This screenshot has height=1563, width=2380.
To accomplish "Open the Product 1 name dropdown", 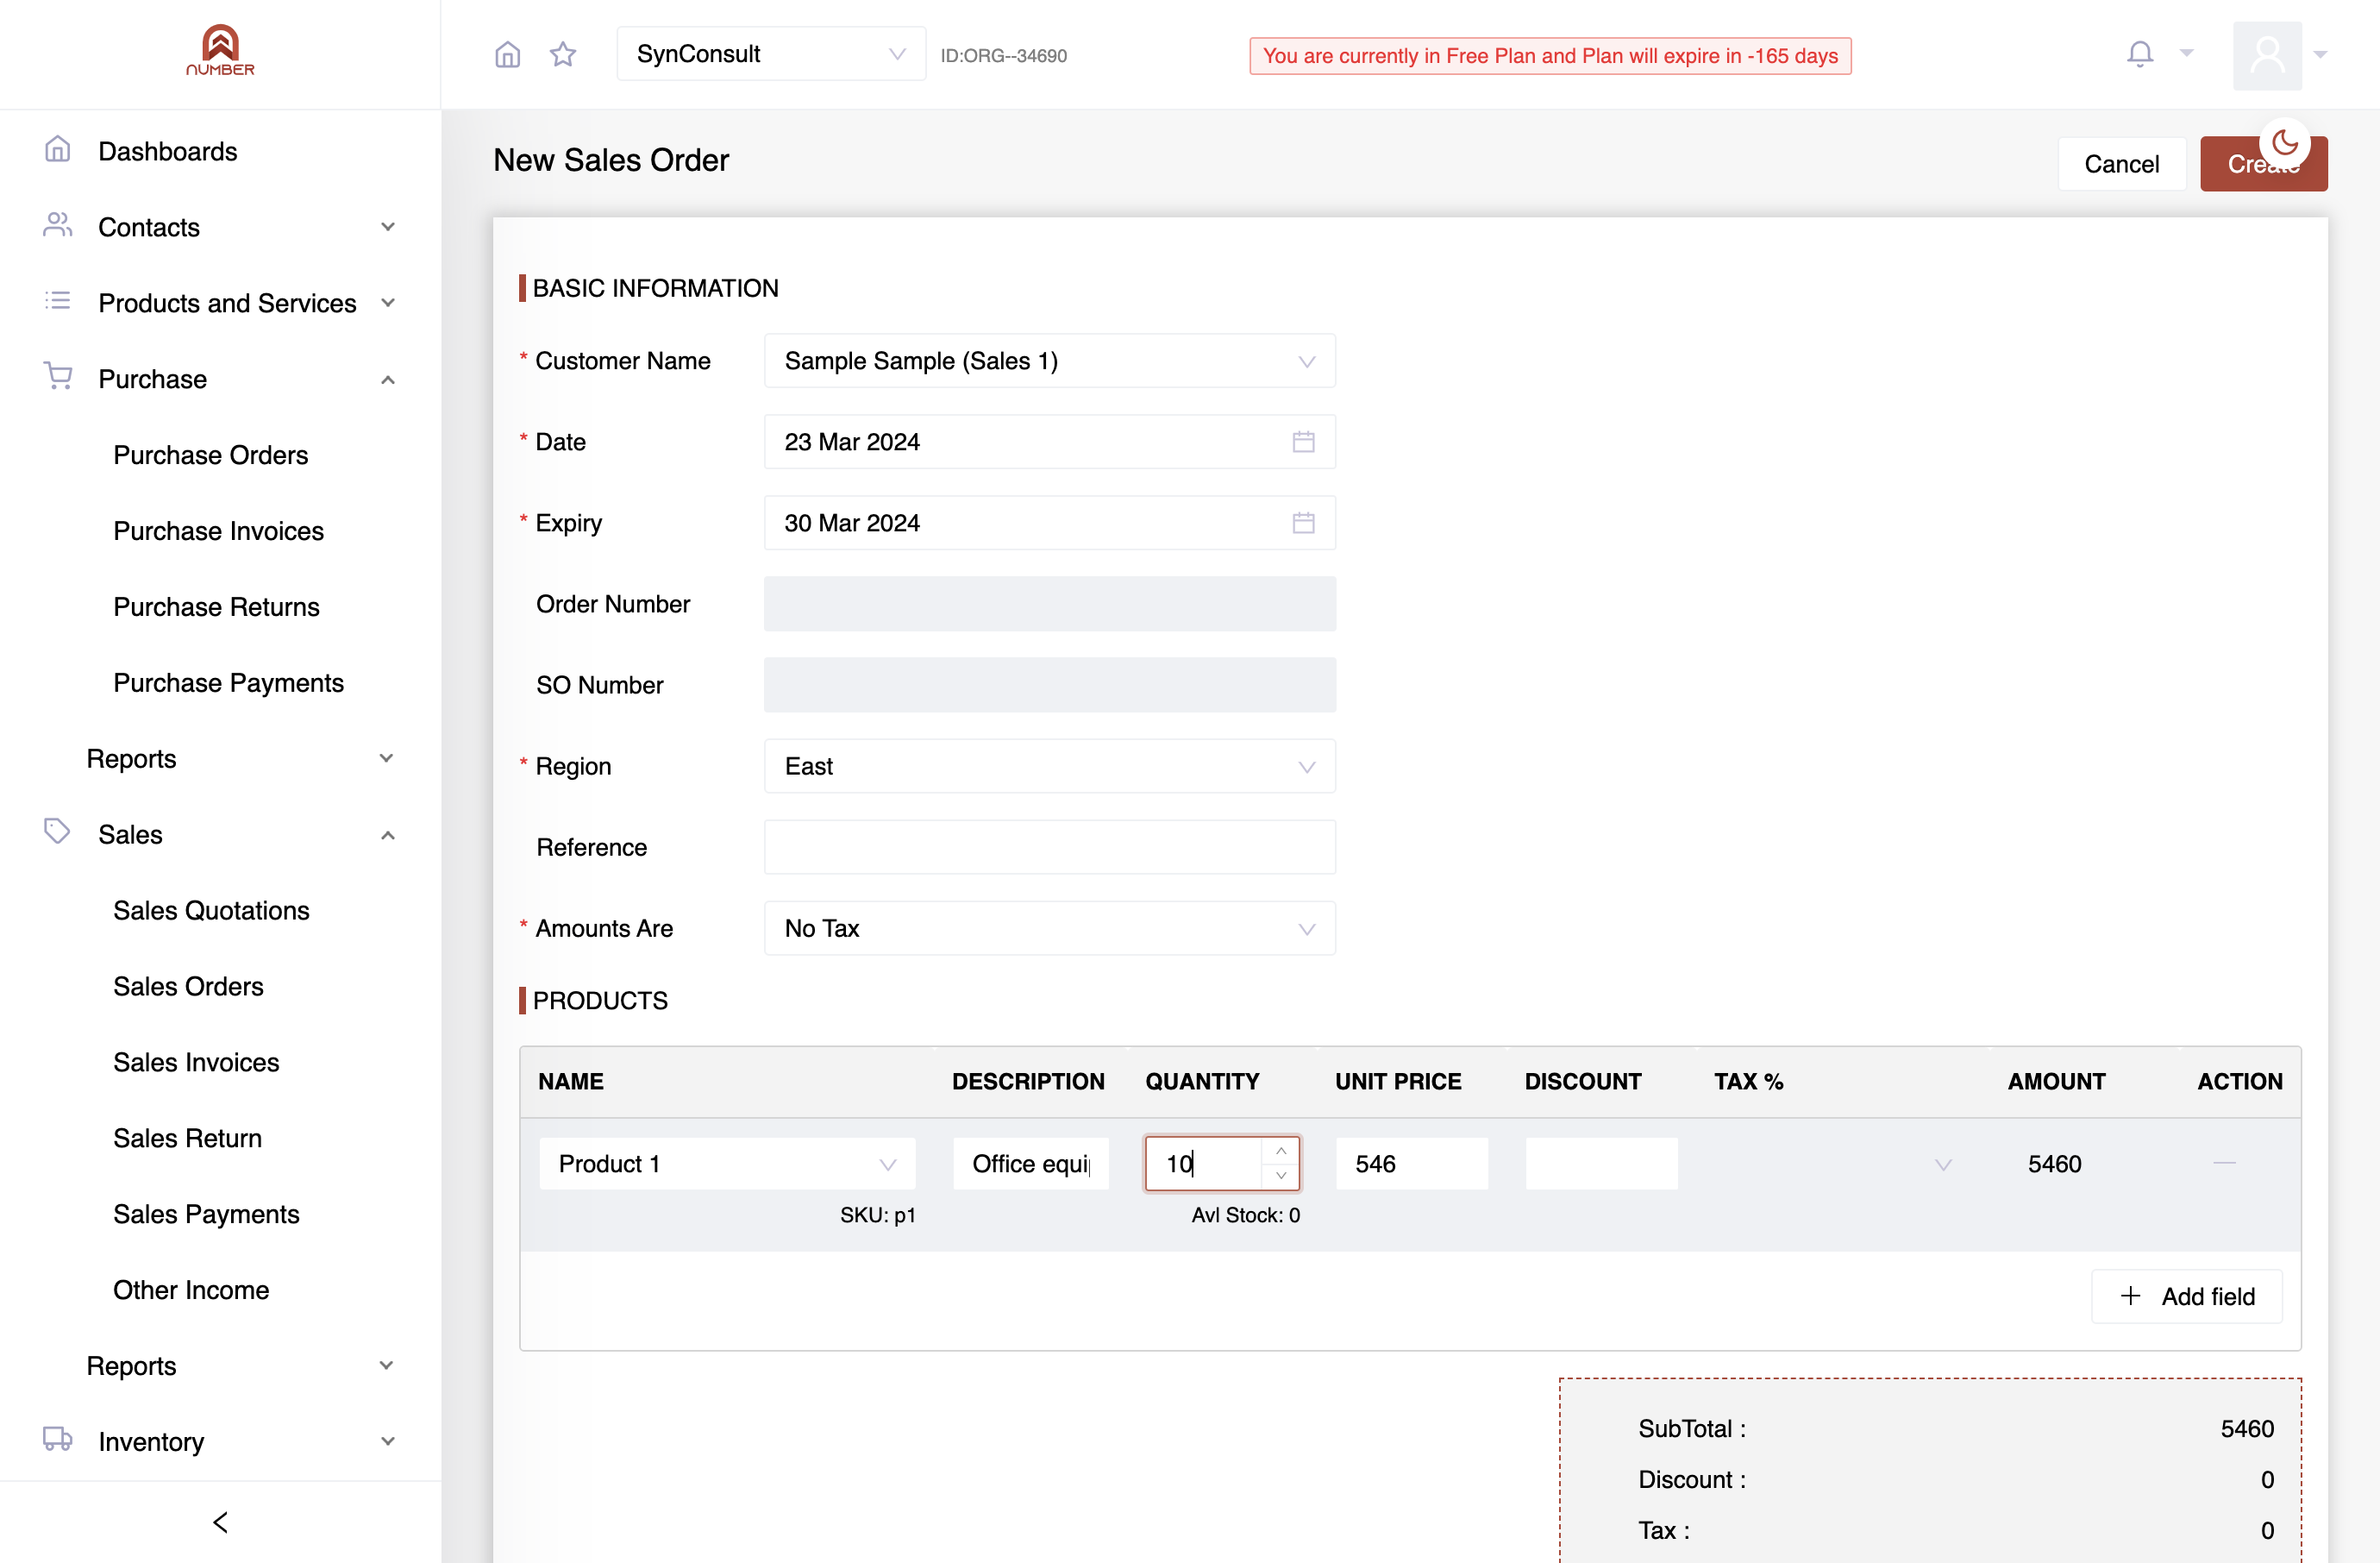I will point(727,1163).
